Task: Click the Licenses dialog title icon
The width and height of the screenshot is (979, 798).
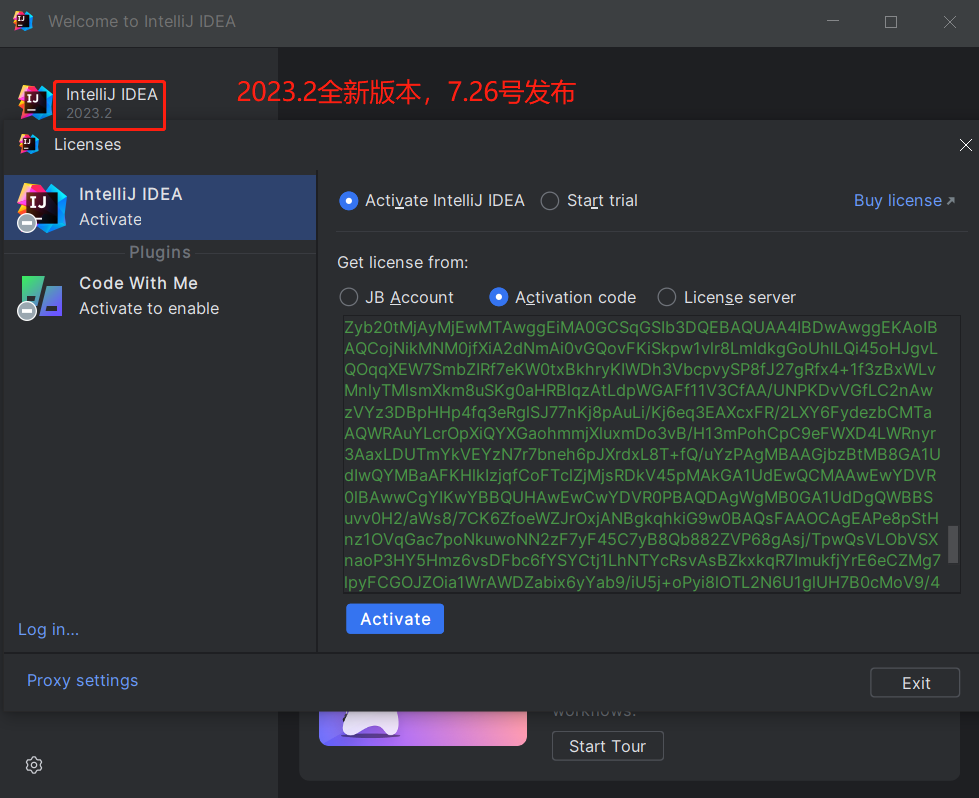Action: [x=29, y=144]
